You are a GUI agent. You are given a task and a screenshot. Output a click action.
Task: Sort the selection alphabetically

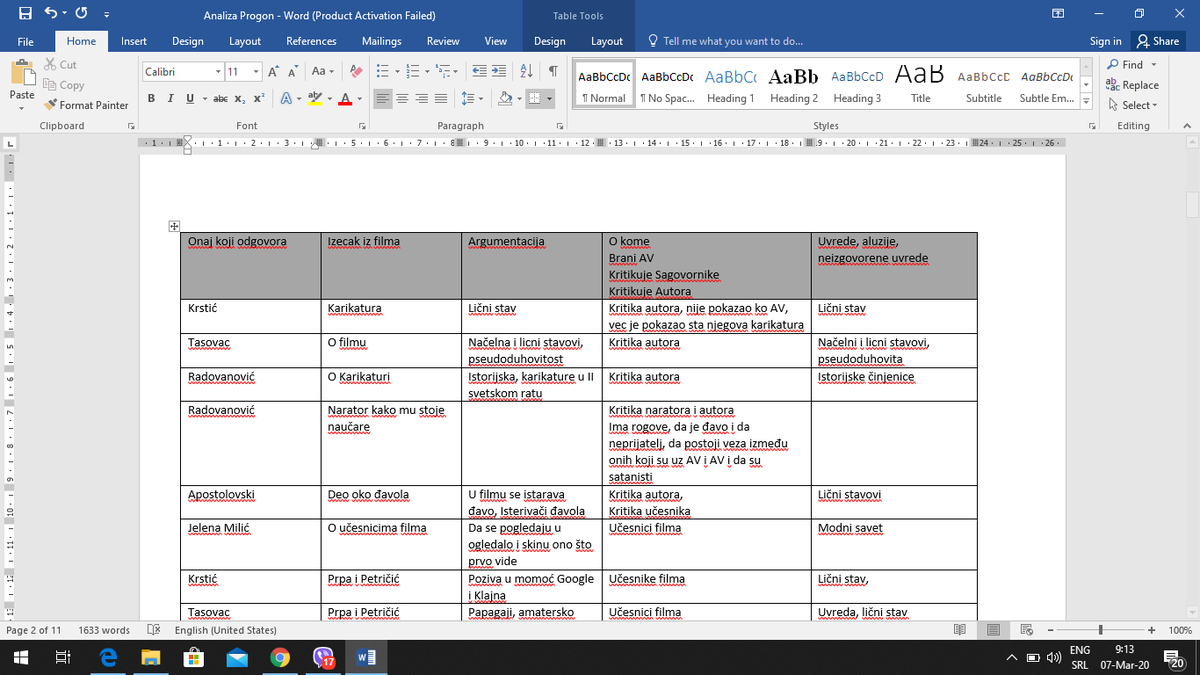pos(528,72)
